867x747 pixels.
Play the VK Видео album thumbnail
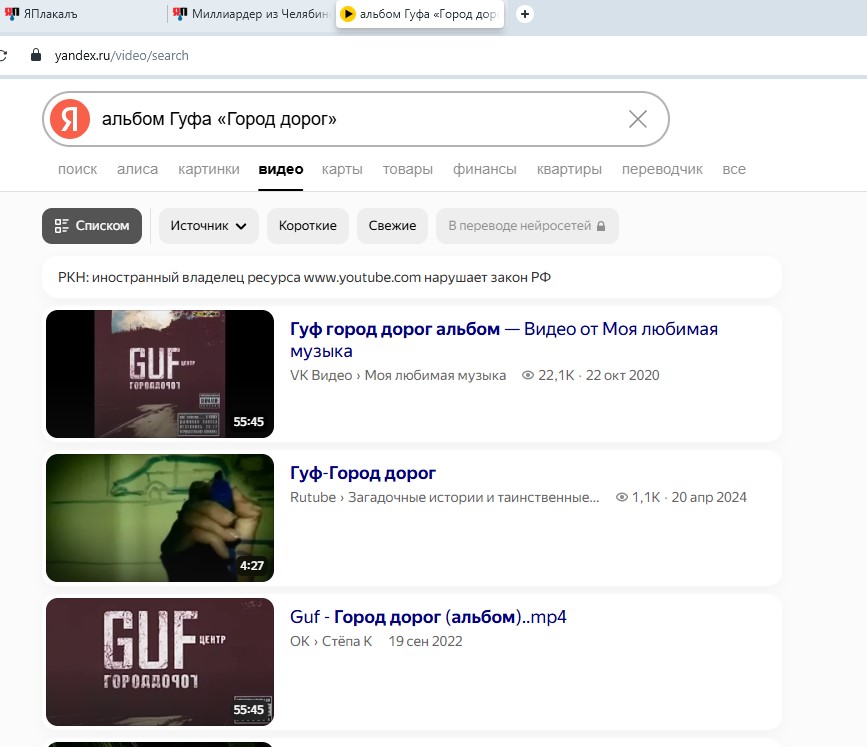160,374
